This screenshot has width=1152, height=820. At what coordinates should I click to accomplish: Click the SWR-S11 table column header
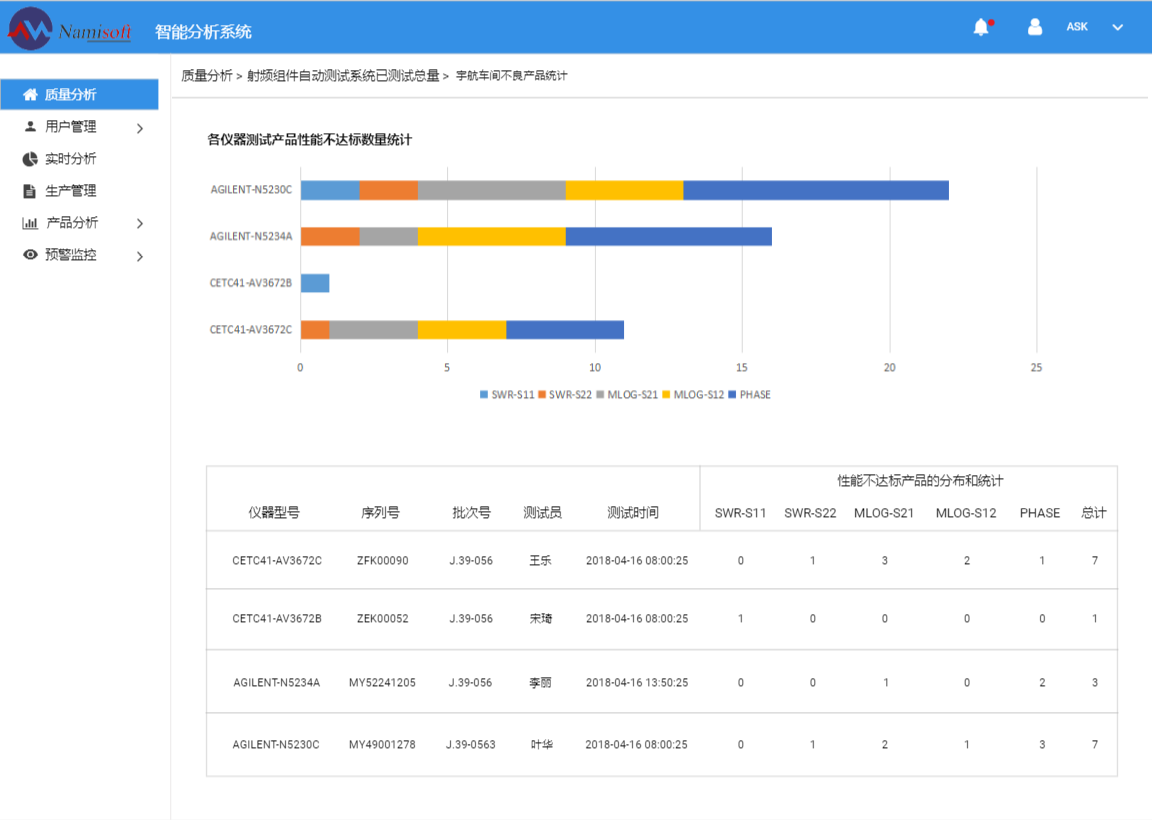740,513
